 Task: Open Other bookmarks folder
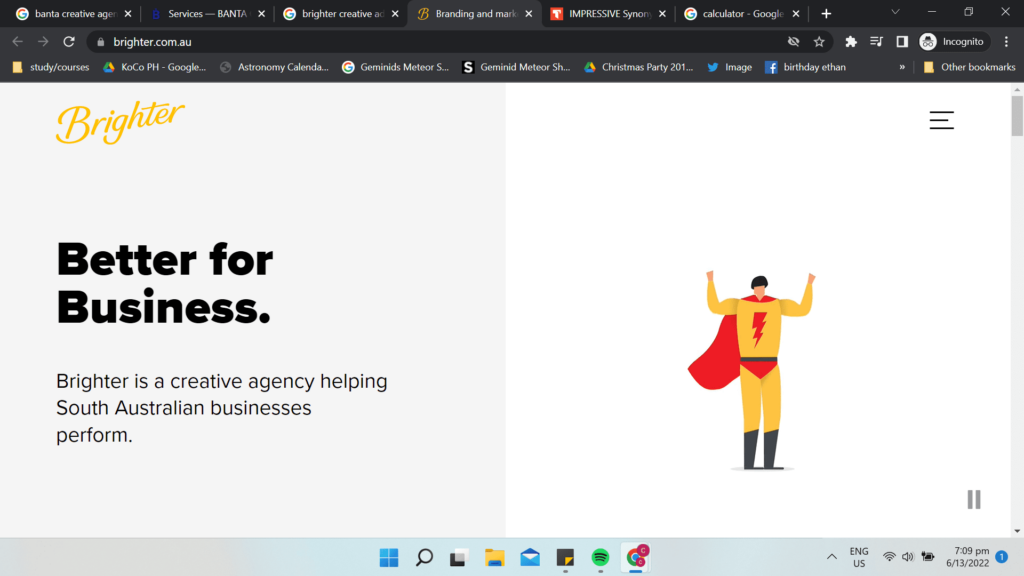(x=970, y=67)
